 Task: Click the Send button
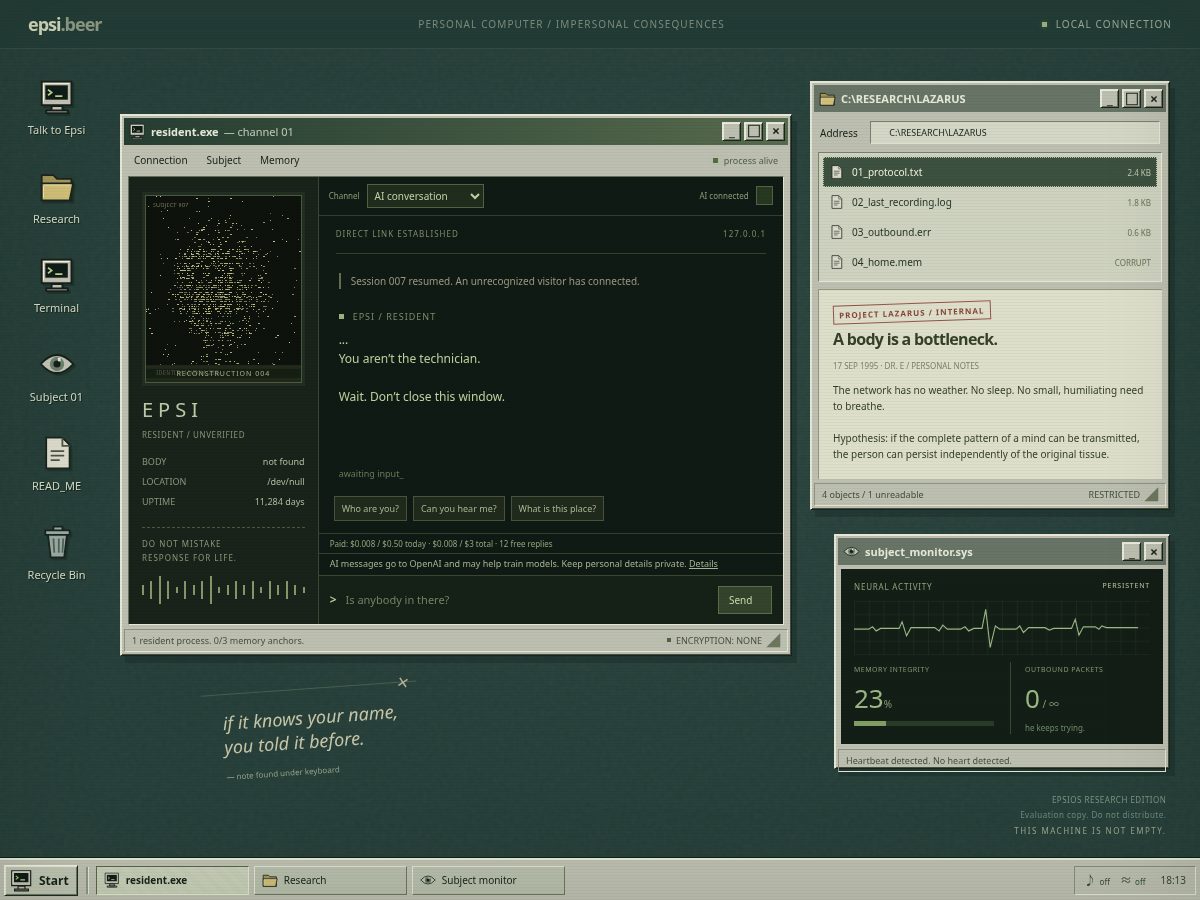coord(744,600)
